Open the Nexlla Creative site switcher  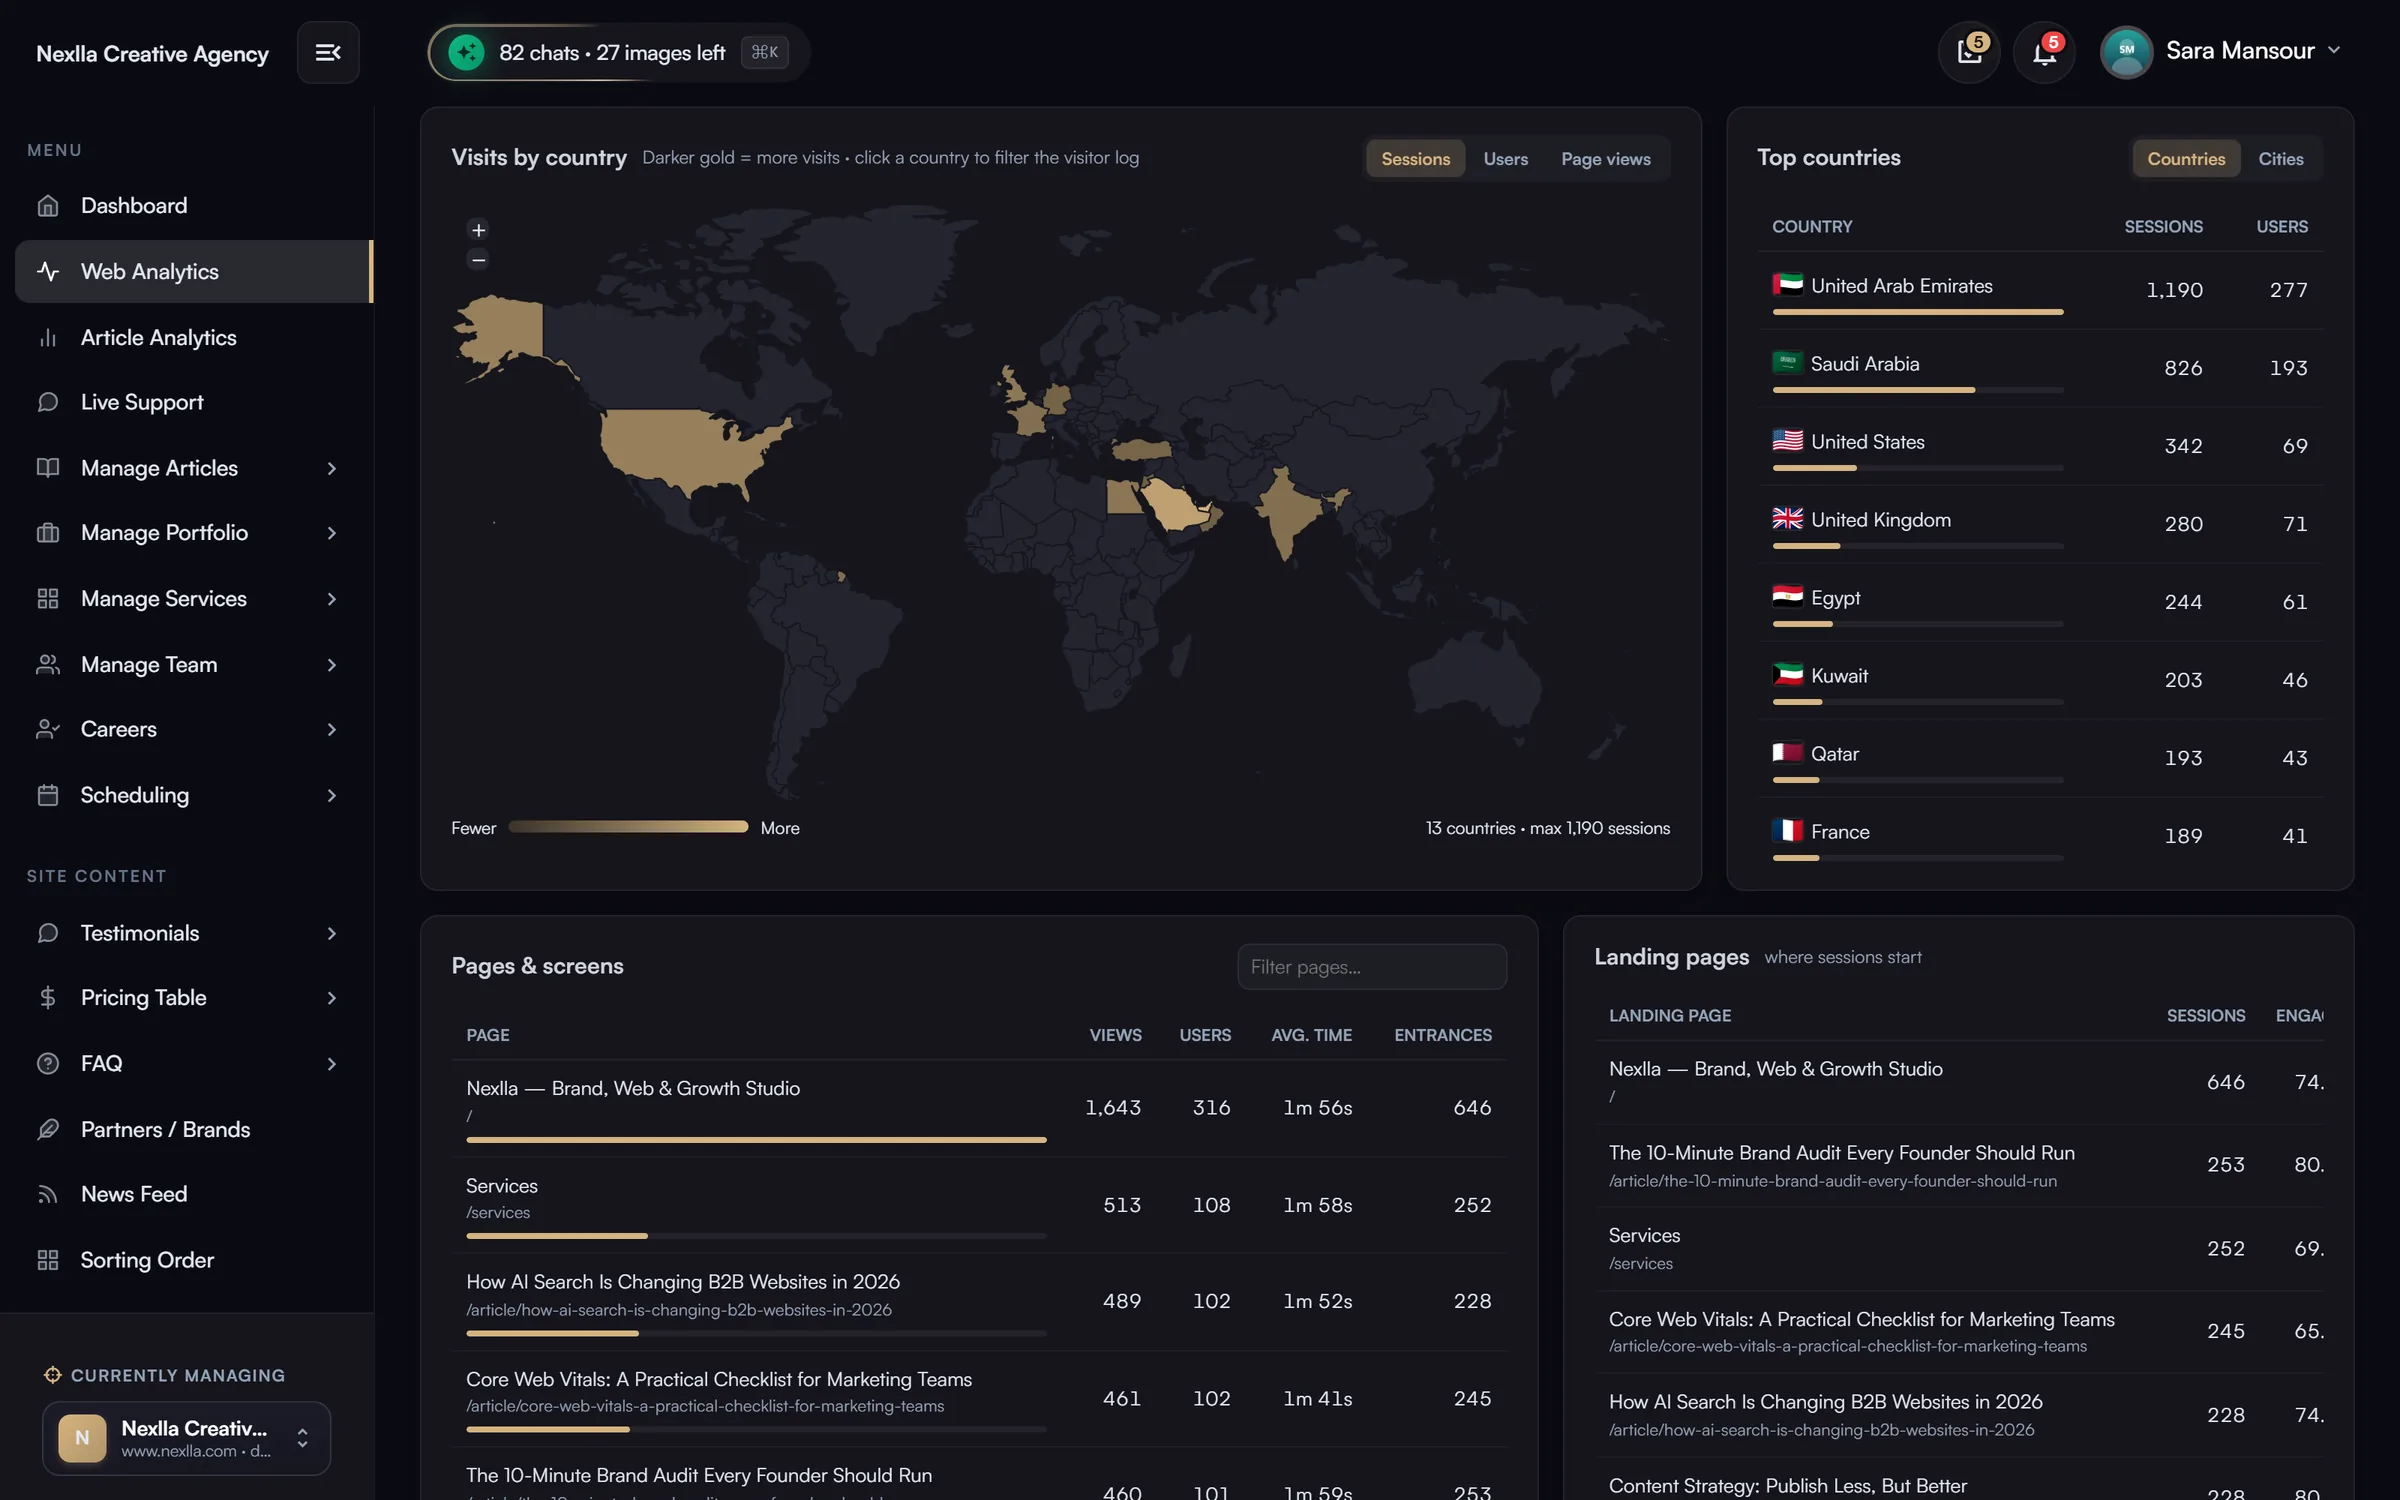pyautogui.click(x=186, y=1438)
